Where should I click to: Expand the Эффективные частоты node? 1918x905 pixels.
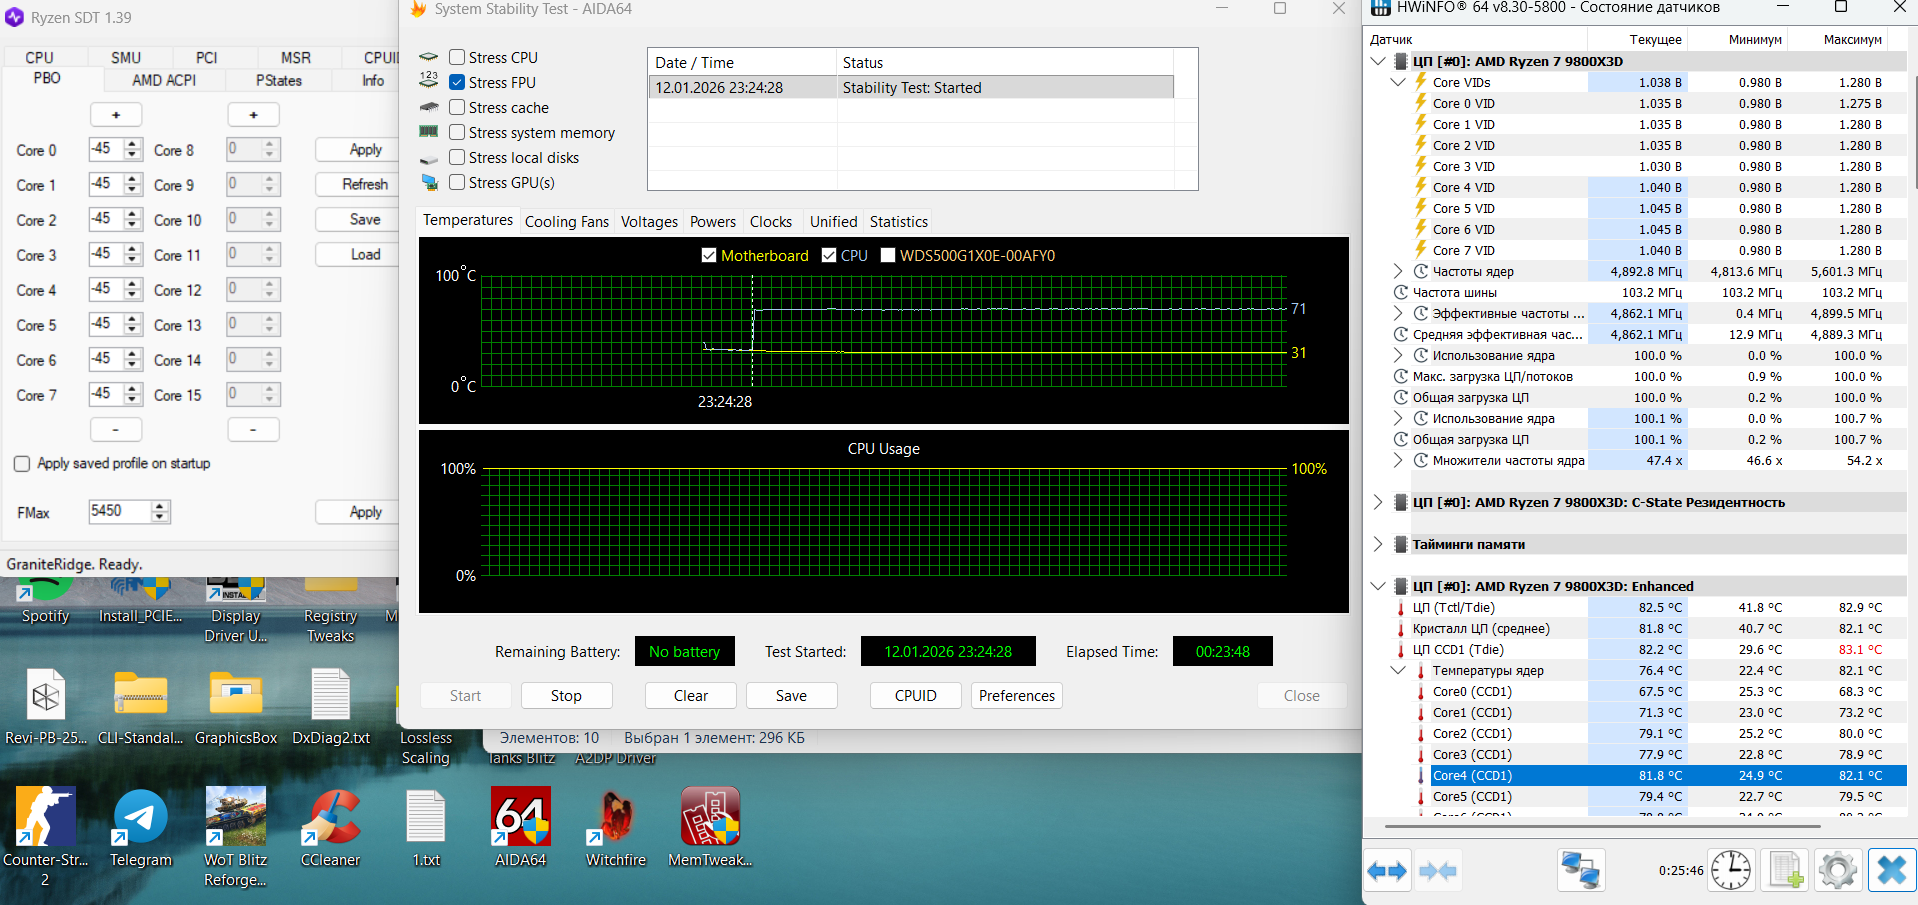pos(1399,313)
